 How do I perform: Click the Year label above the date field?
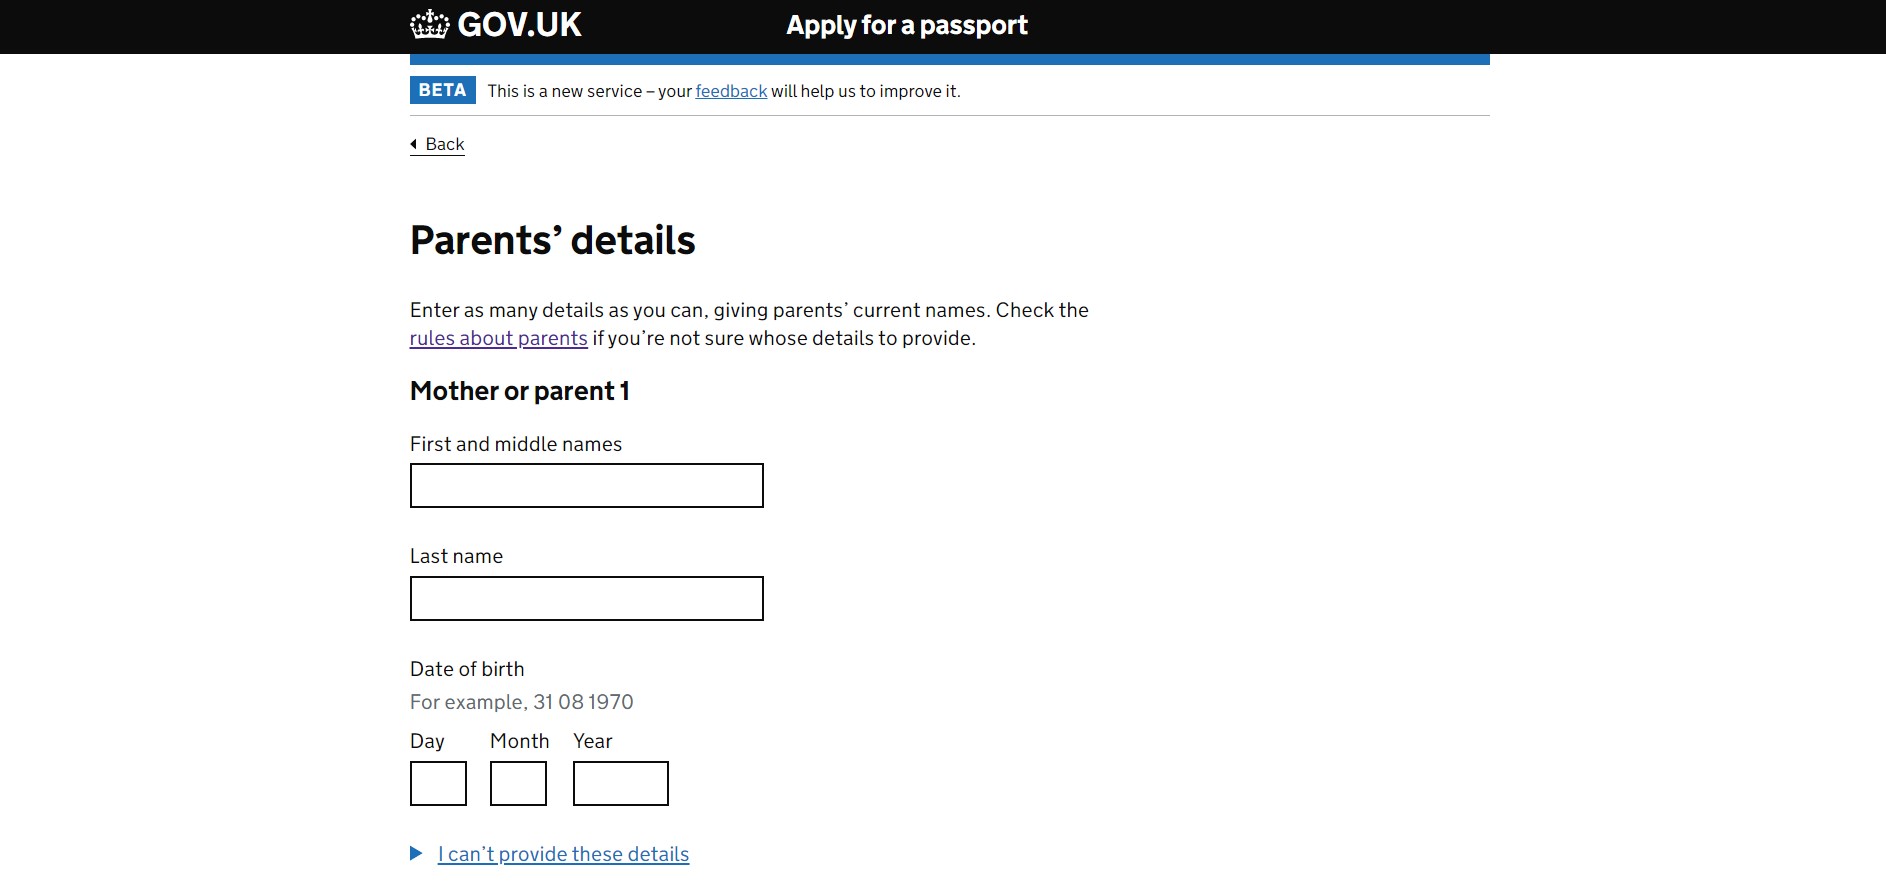click(592, 741)
